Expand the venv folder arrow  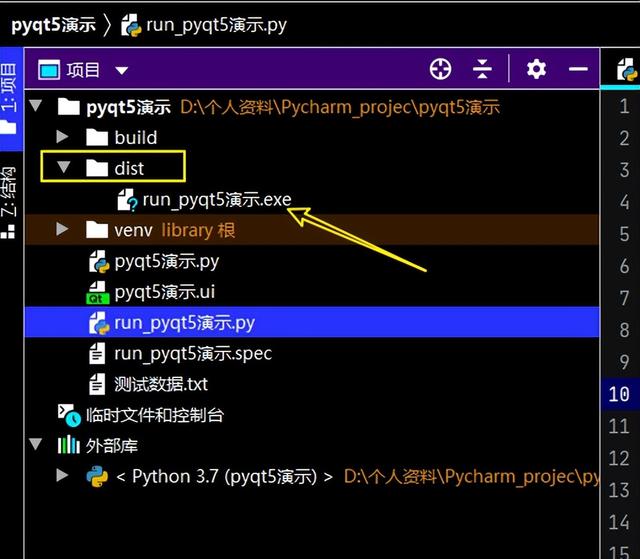pyautogui.click(x=62, y=229)
